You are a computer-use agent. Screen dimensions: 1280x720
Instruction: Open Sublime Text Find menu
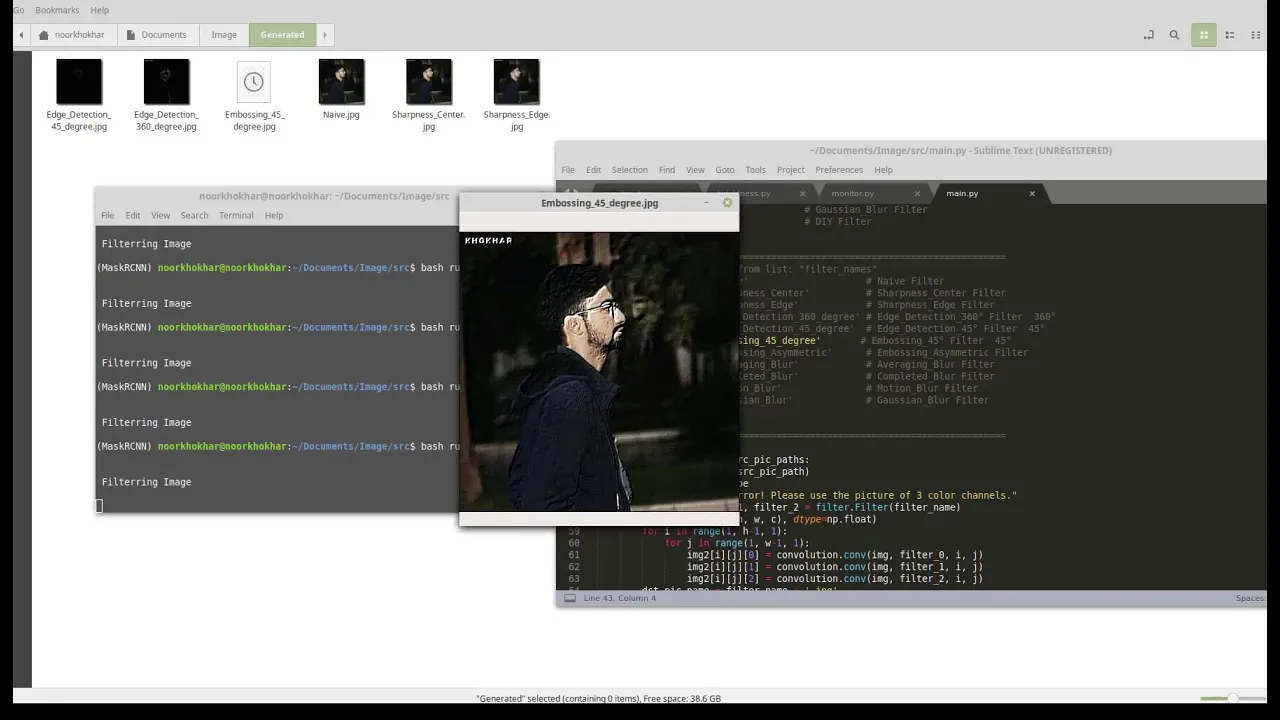pos(667,170)
